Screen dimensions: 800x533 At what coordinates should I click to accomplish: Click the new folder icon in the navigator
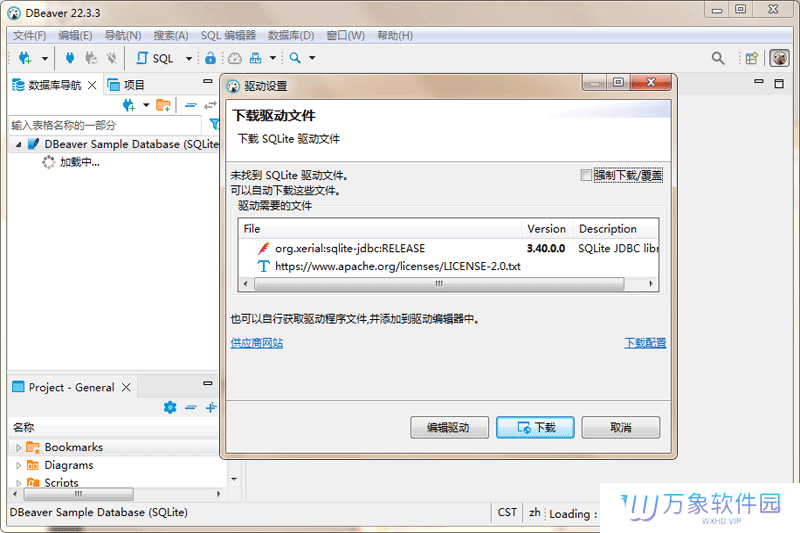pyautogui.click(x=163, y=106)
